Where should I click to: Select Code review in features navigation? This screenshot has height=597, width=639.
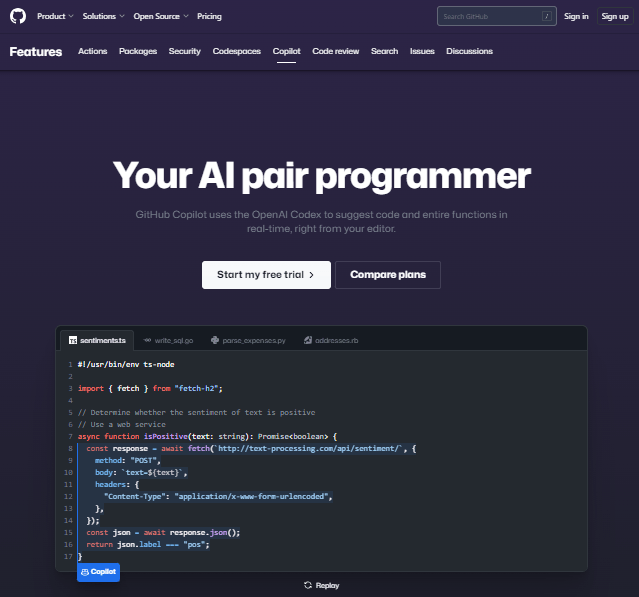click(x=336, y=51)
